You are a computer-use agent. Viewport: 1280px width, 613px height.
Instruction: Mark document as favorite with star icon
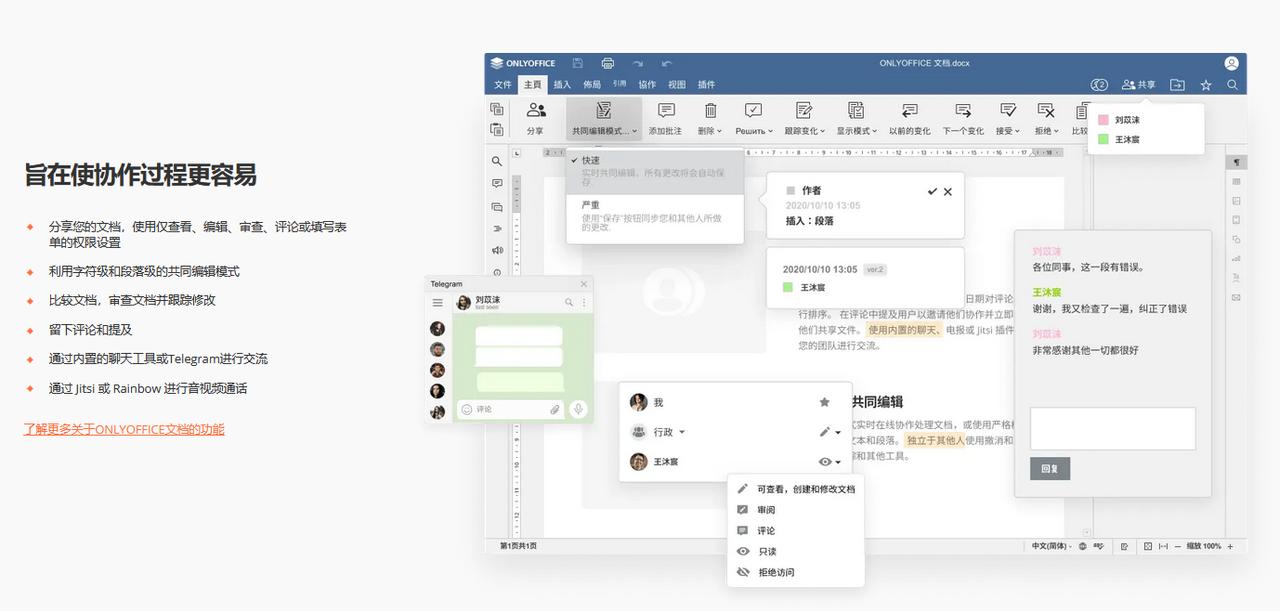pyautogui.click(x=1206, y=85)
